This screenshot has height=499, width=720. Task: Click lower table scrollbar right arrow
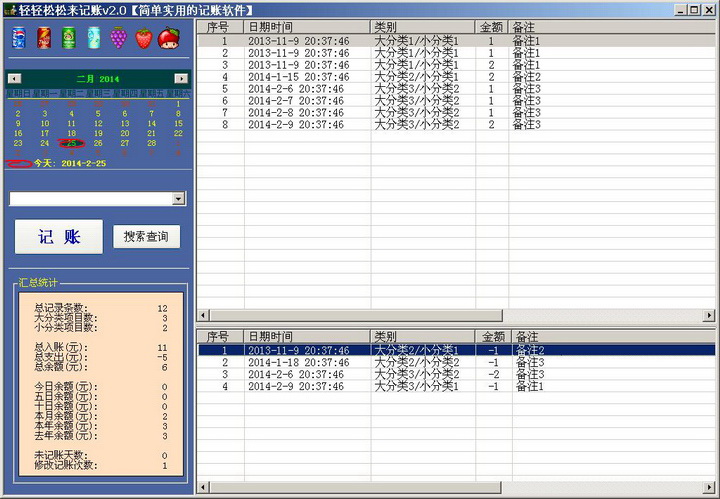coord(709,487)
